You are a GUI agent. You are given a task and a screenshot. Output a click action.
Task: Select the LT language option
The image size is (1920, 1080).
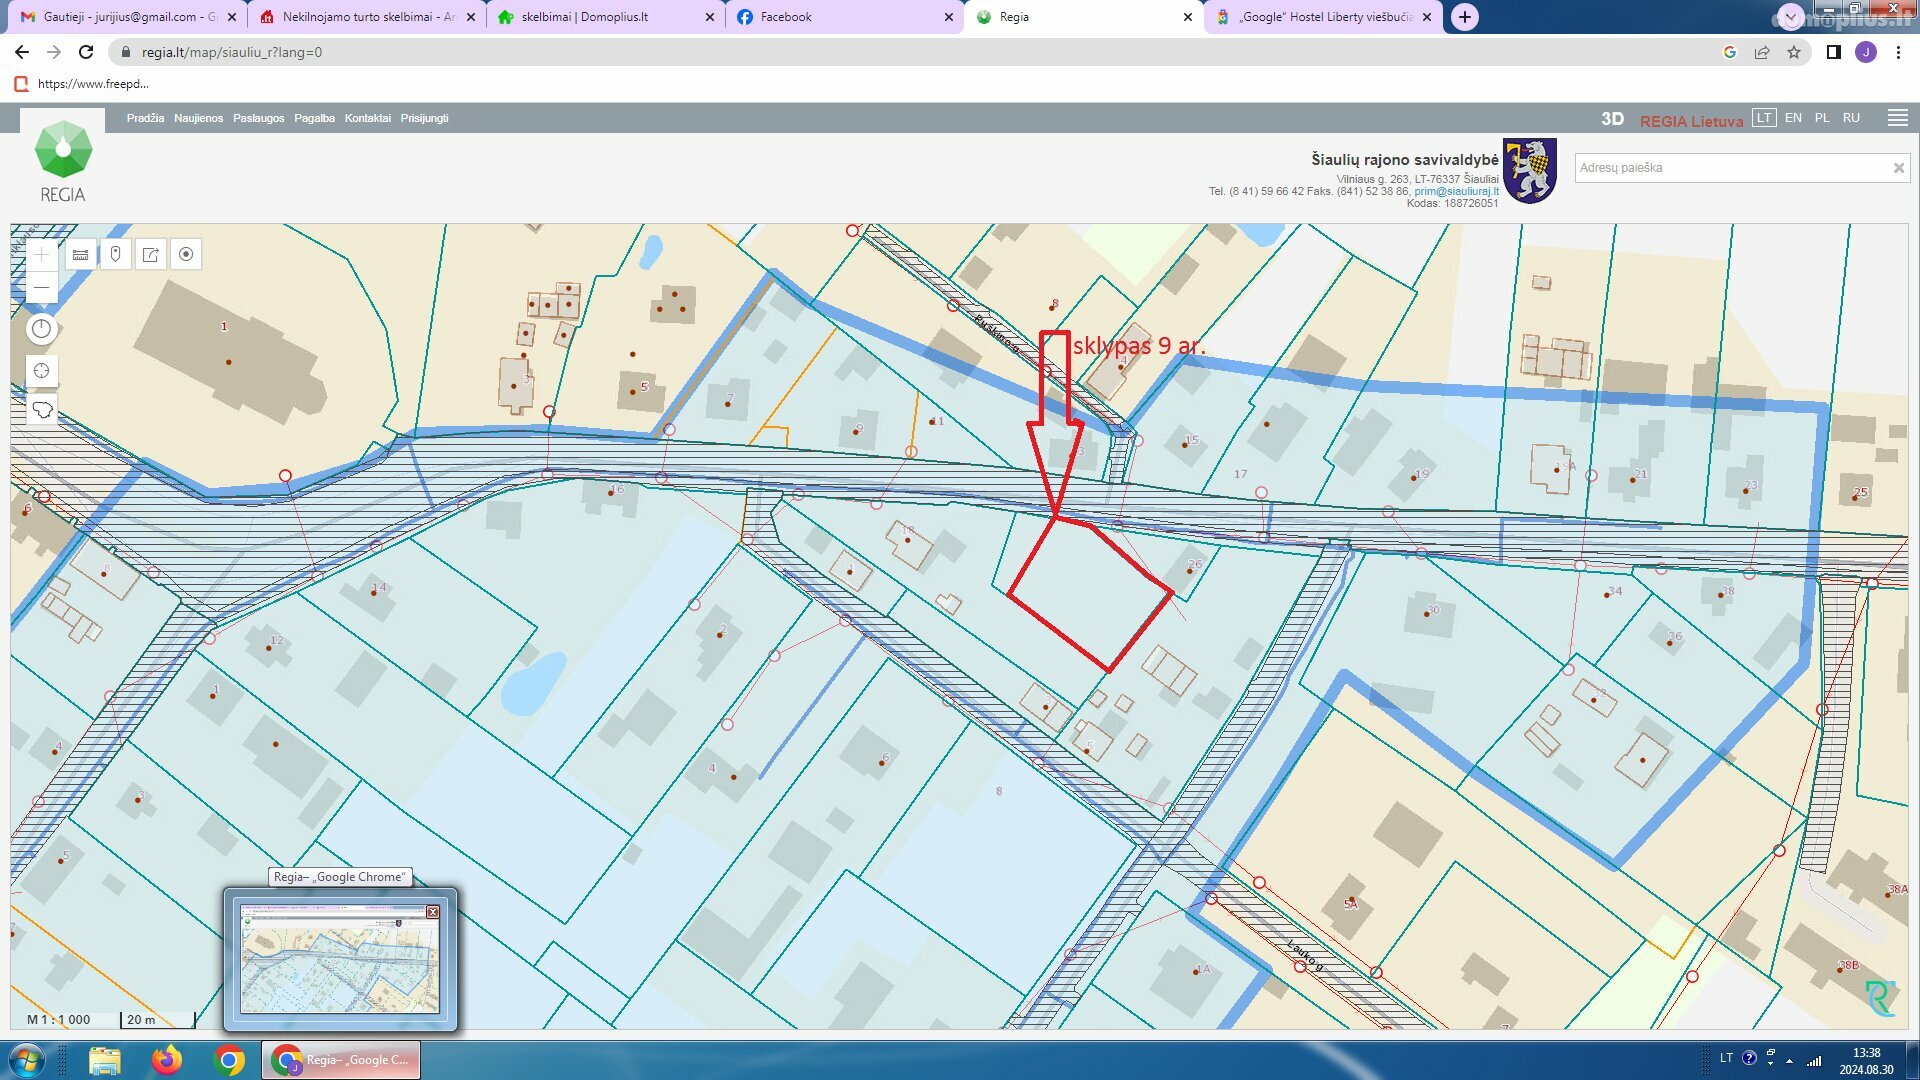pos(1764,118)
